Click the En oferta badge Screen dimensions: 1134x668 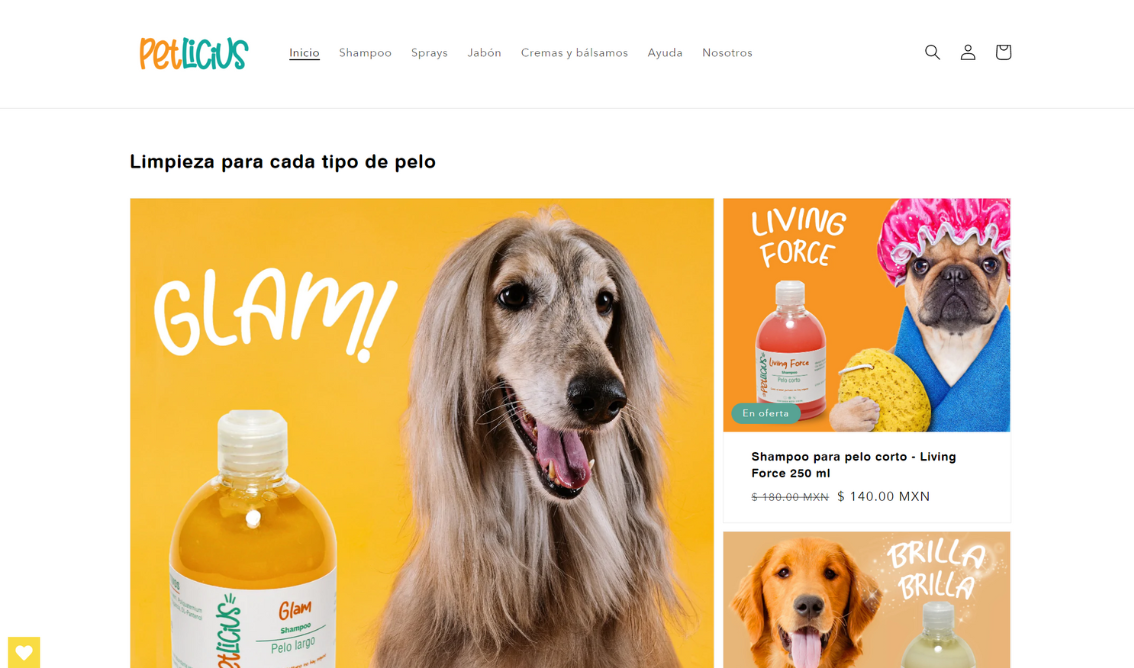click(x=765, y=414)
